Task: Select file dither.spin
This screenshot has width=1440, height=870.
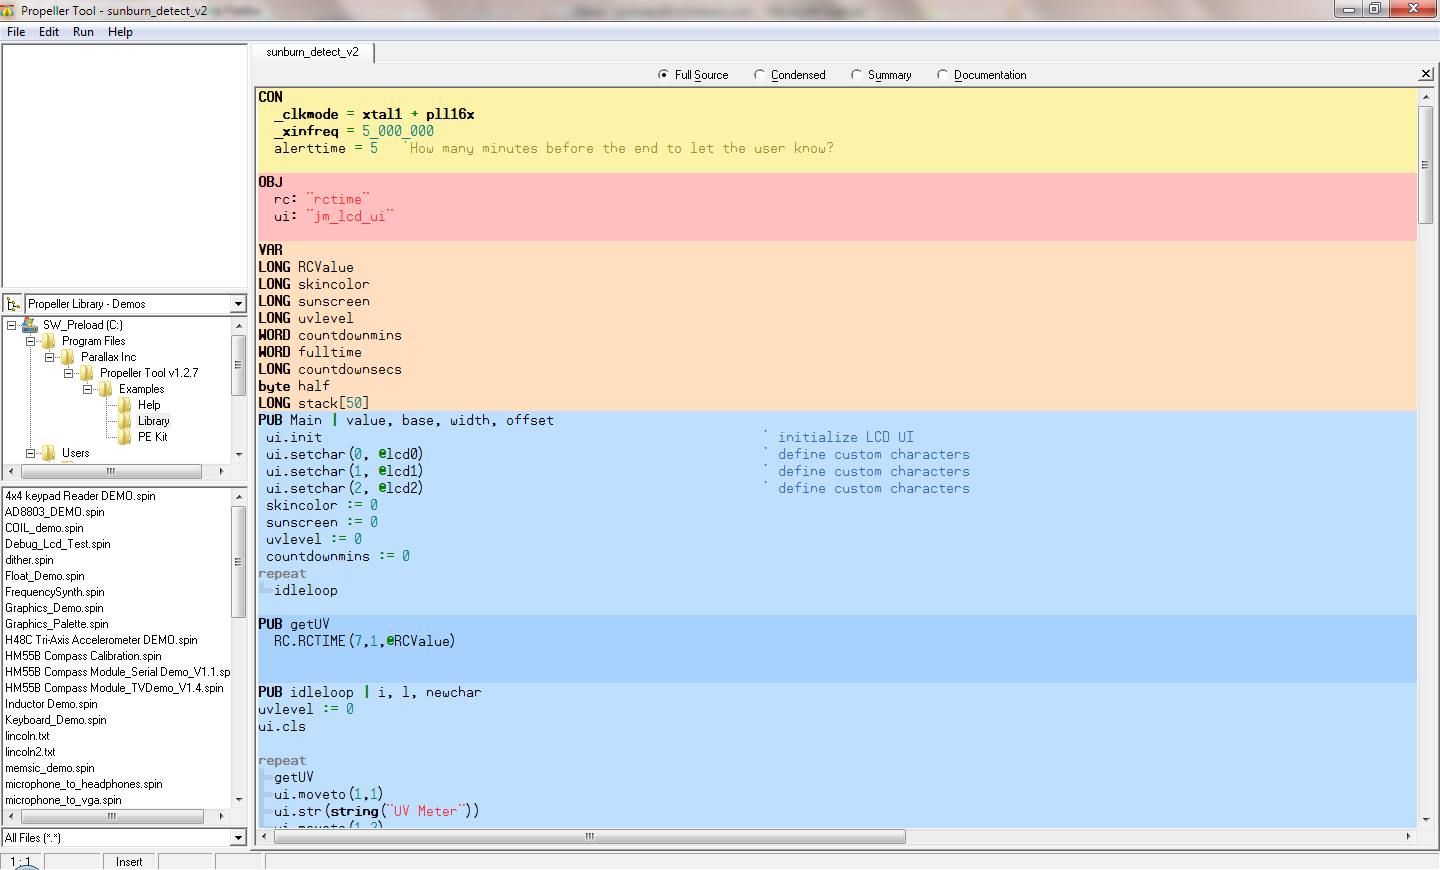Action: [29, 560]
